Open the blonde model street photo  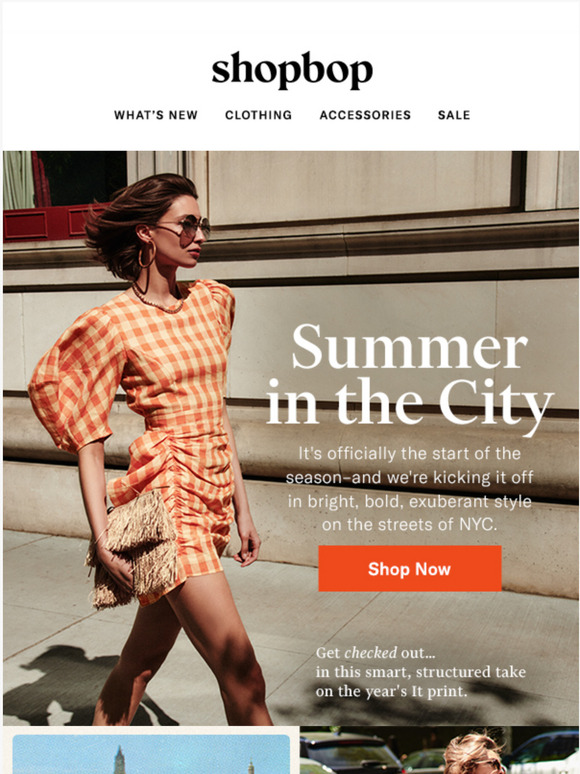coord(439,750)
